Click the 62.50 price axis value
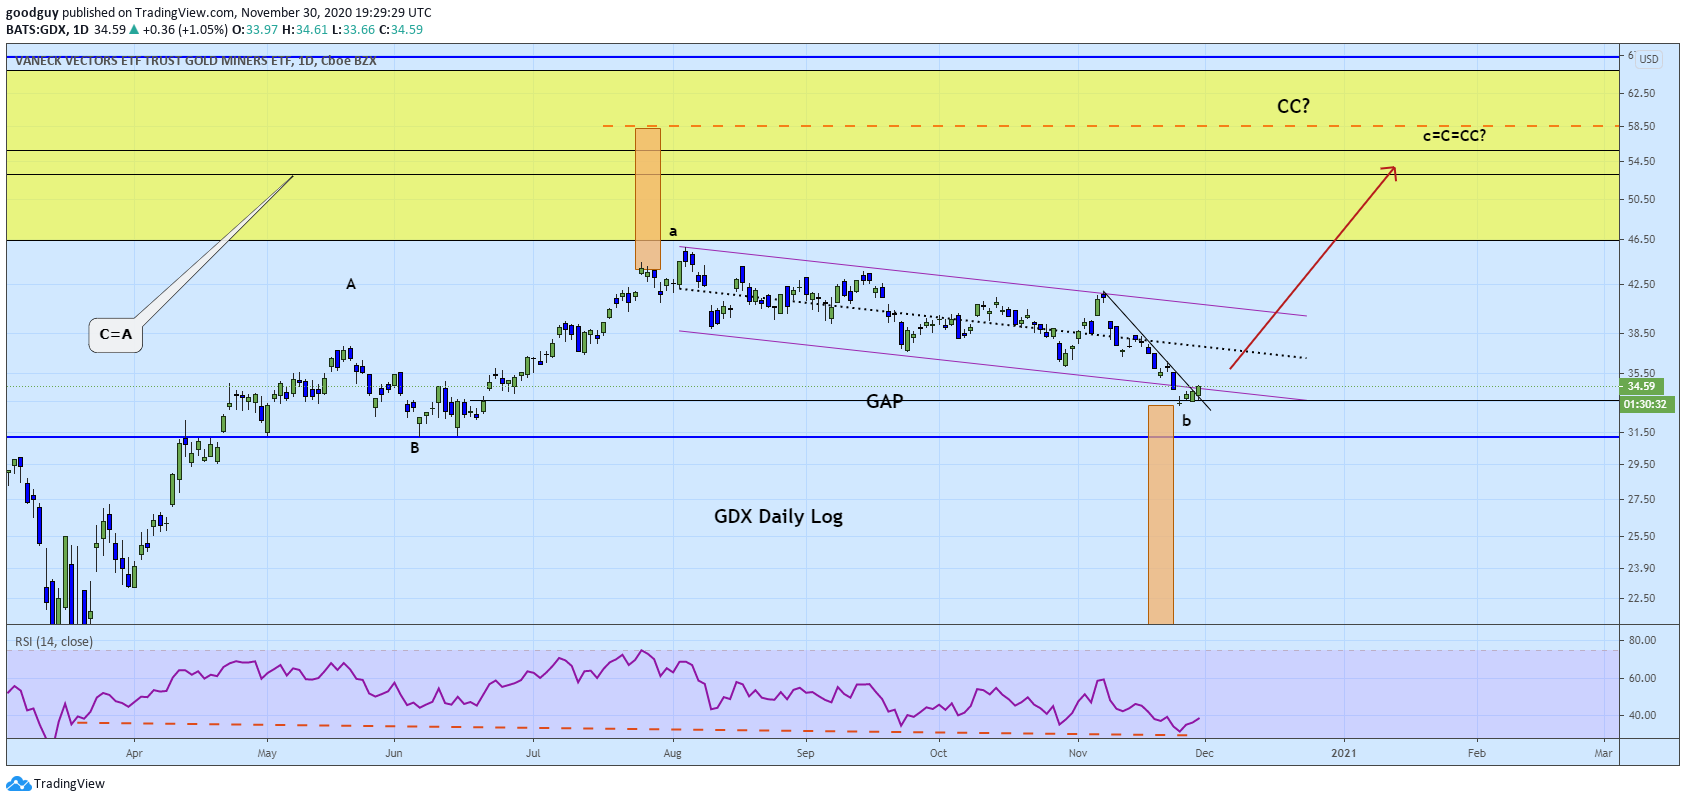The width and height of the screenshot is (1686, 802). click(1642, 93)
